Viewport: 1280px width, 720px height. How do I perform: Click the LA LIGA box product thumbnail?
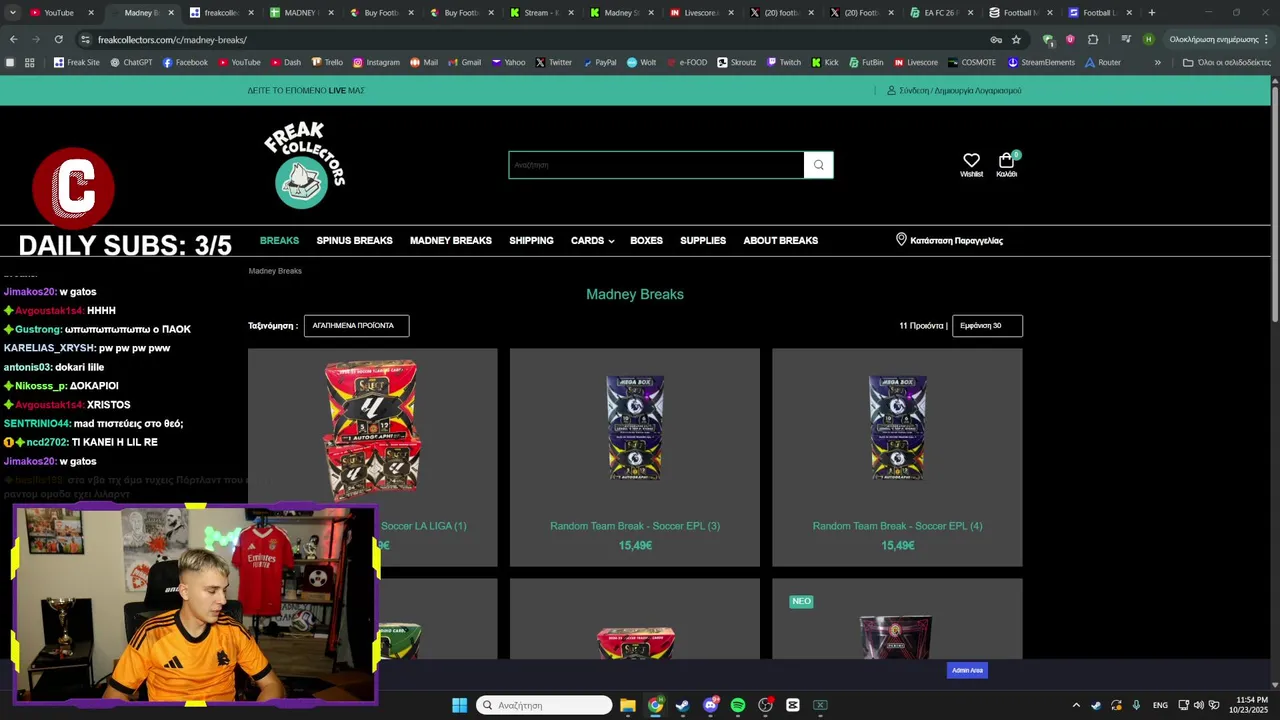tap(372, 428)
